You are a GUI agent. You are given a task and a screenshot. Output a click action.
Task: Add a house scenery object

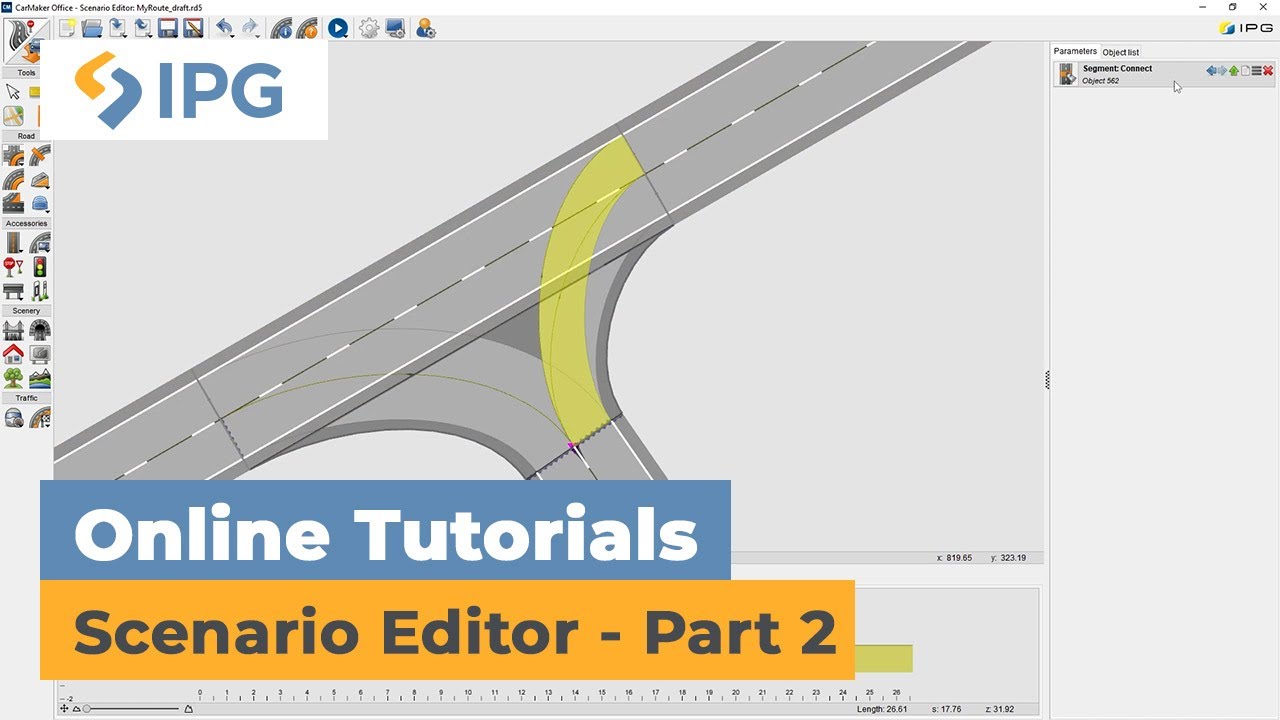14,354
